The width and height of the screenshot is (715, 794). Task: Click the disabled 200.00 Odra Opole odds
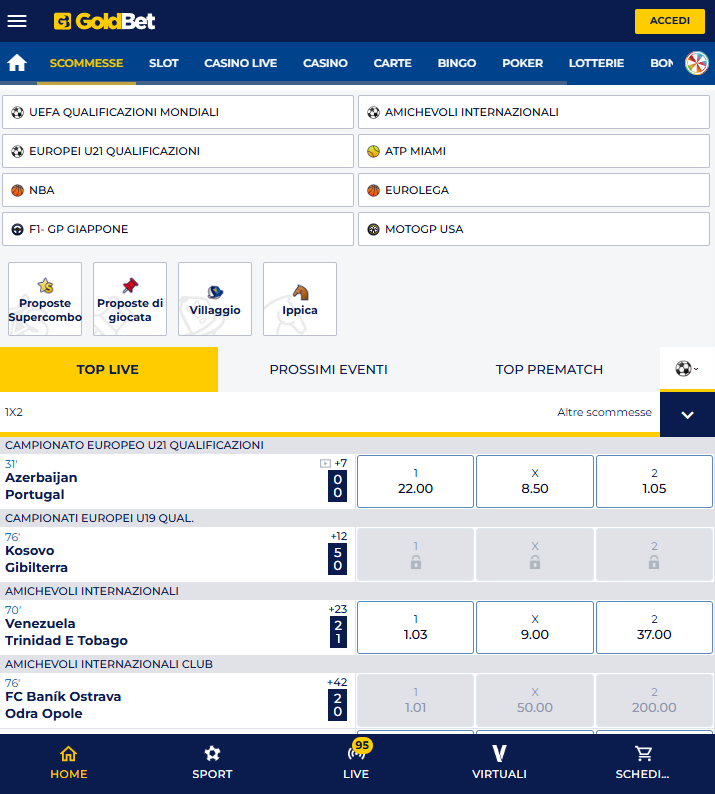pyautogui.click(x=654, y=700)
